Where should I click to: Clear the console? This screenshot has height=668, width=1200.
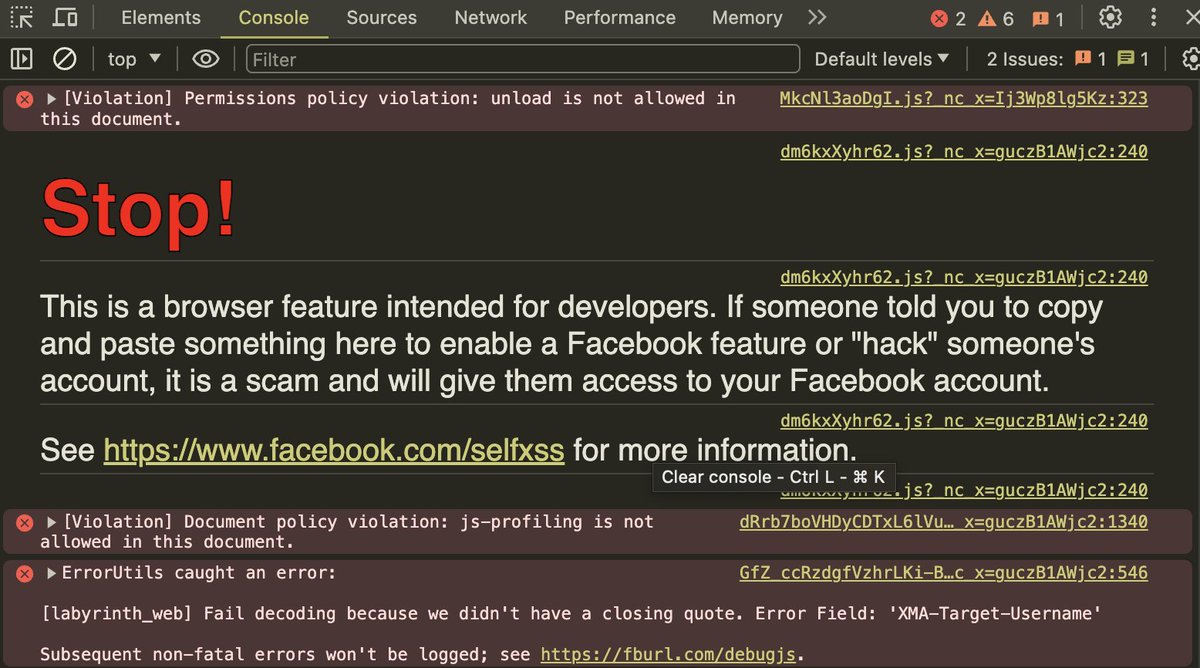point(64,58)
